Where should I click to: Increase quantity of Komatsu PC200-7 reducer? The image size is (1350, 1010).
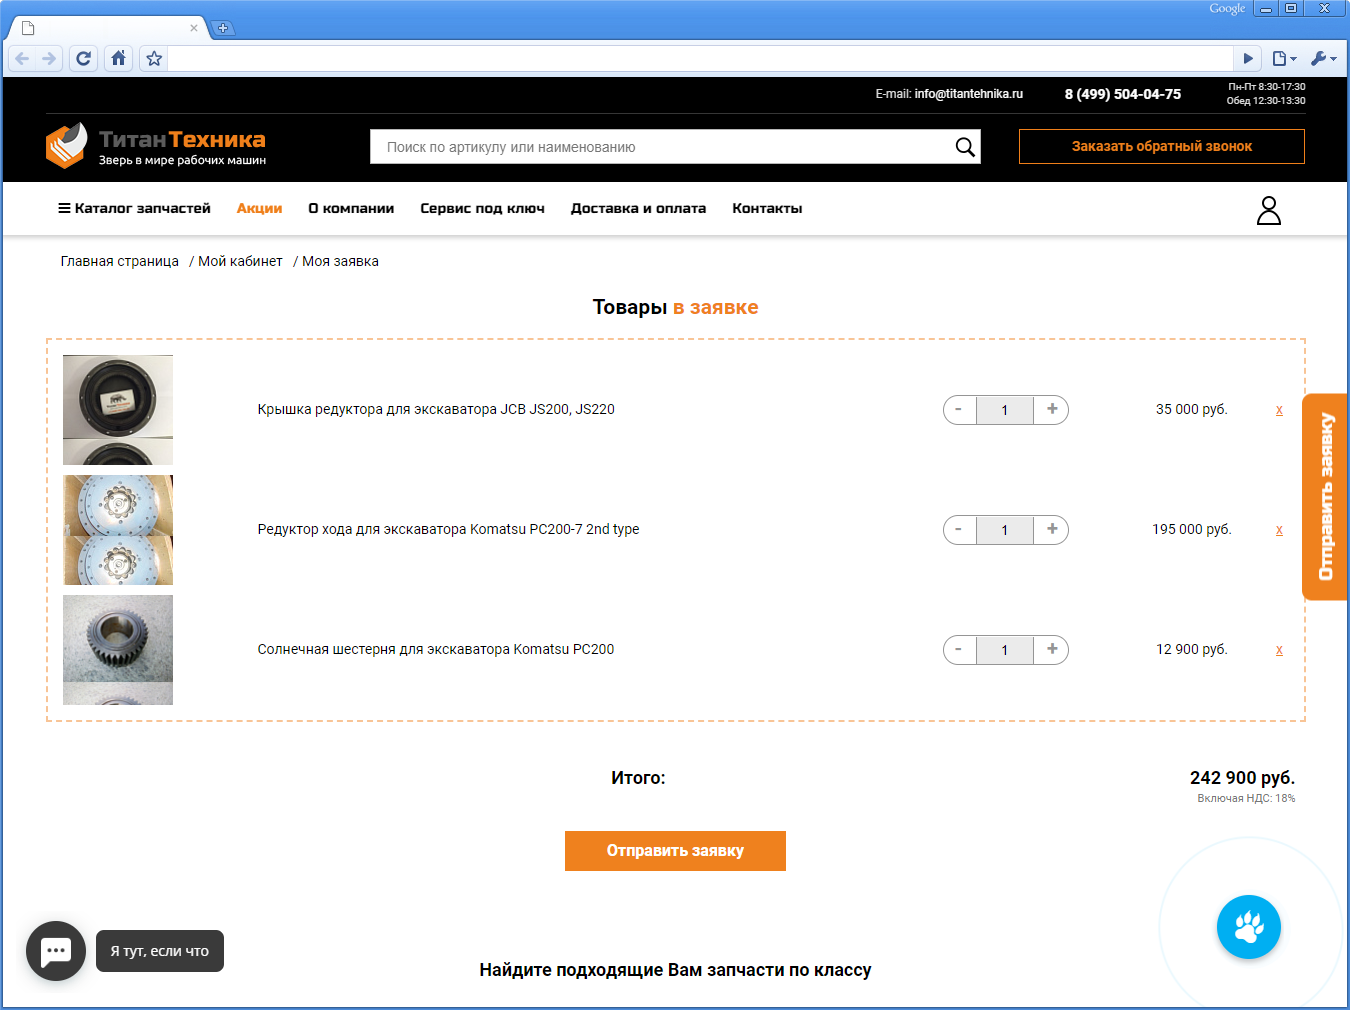pyautogui.click(x=1051, y=529)
